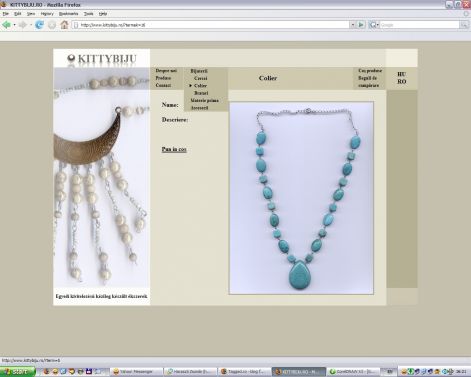Click the Firefox activity throbber icon
The width and height of the screenshot is (471, 377).
[x=466, y=14]
